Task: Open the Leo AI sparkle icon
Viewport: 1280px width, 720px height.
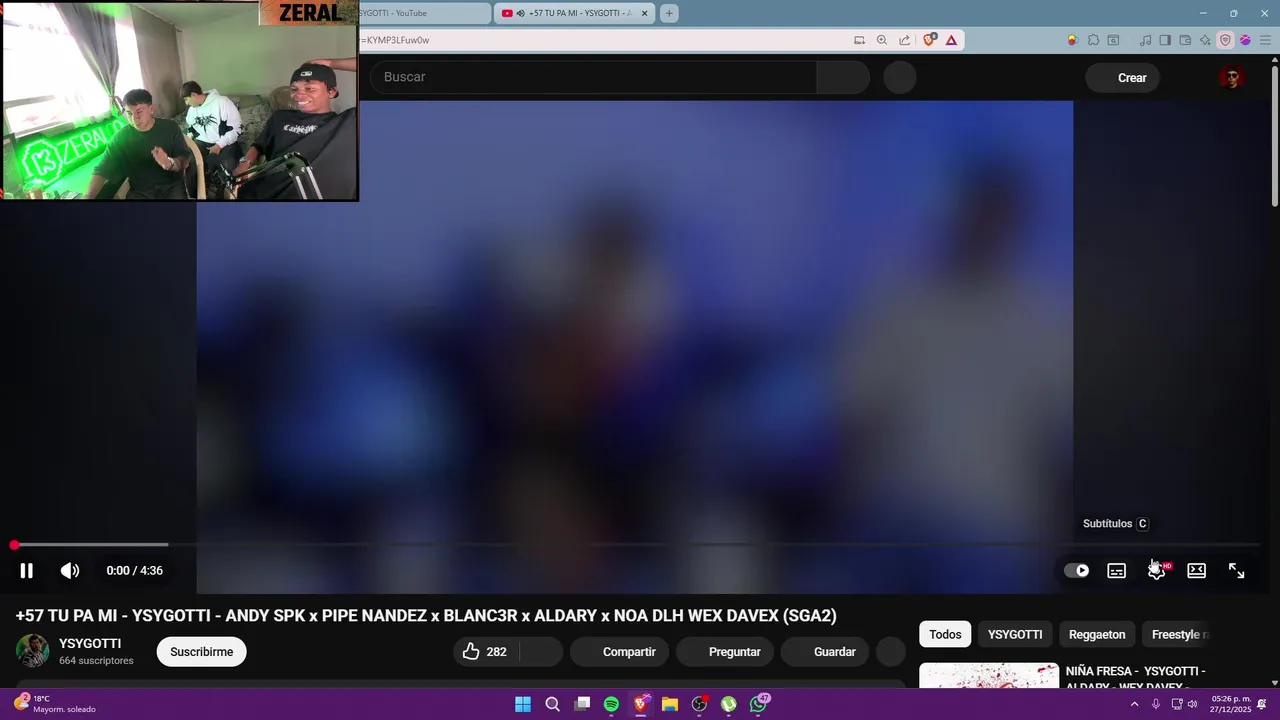Action: [x=1205, y=40]
